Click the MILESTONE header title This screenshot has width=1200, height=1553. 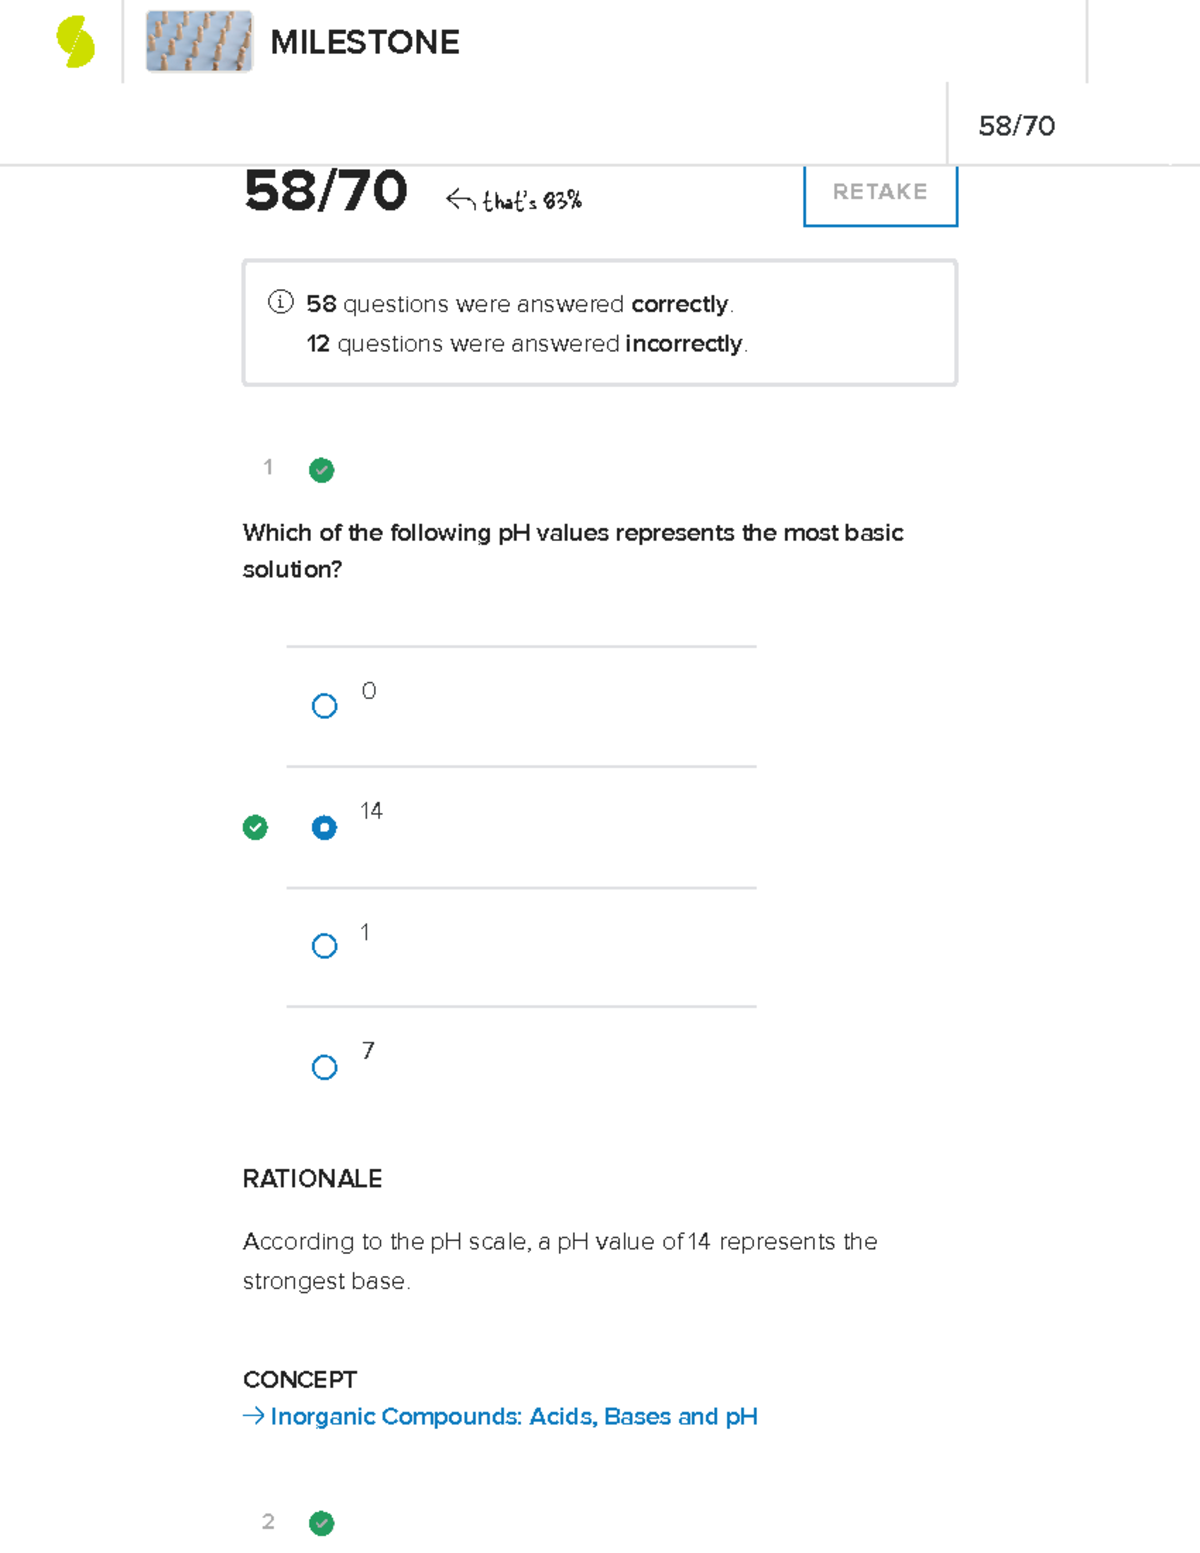coord(365,42)
